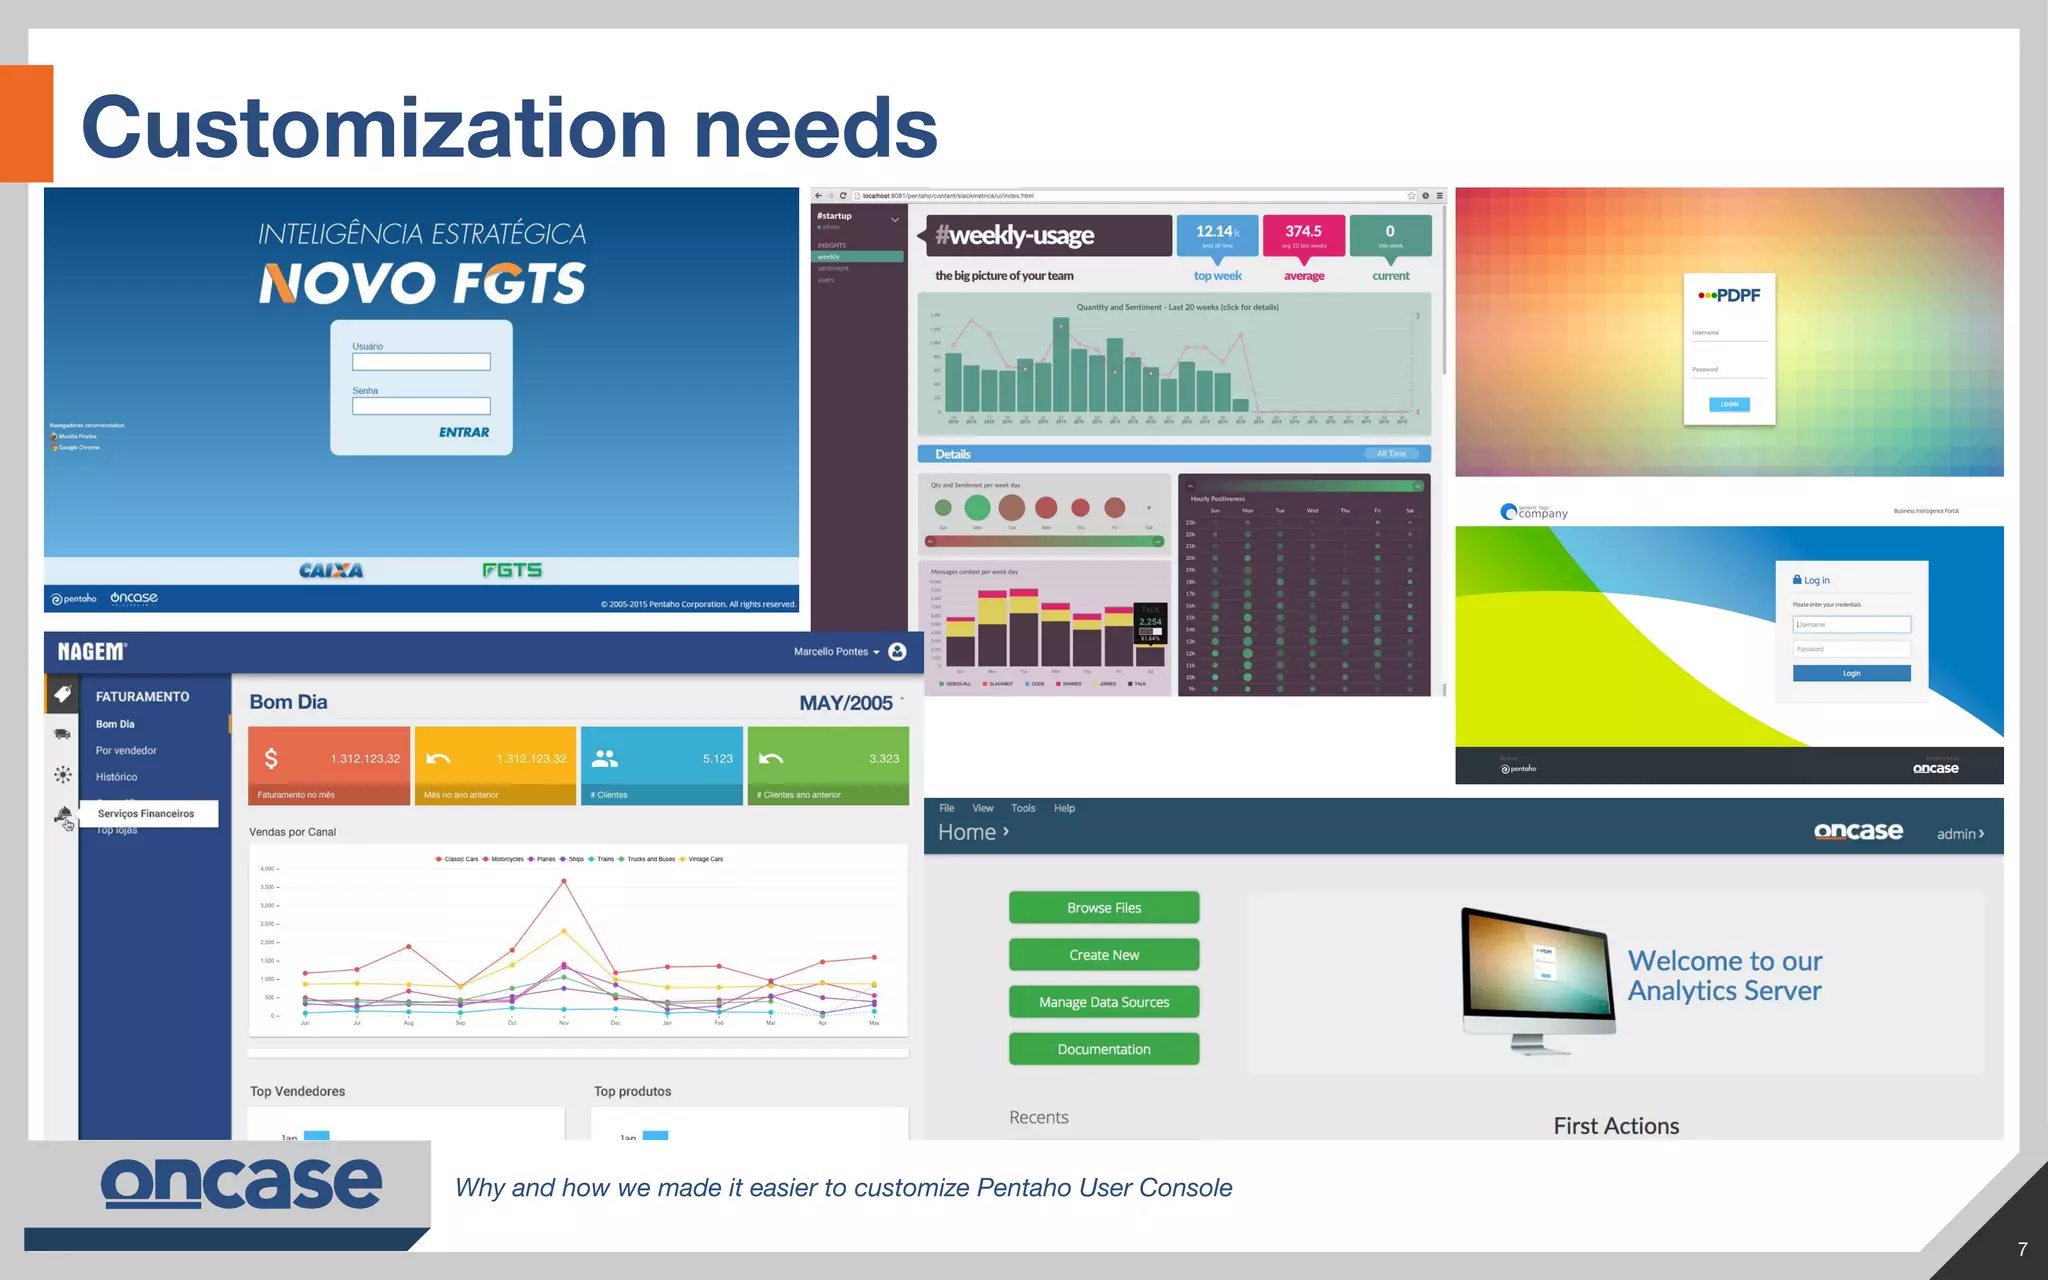2048x1280 pixels.
Task: Open the Tools menu
Action: [x=1023, y=808]
